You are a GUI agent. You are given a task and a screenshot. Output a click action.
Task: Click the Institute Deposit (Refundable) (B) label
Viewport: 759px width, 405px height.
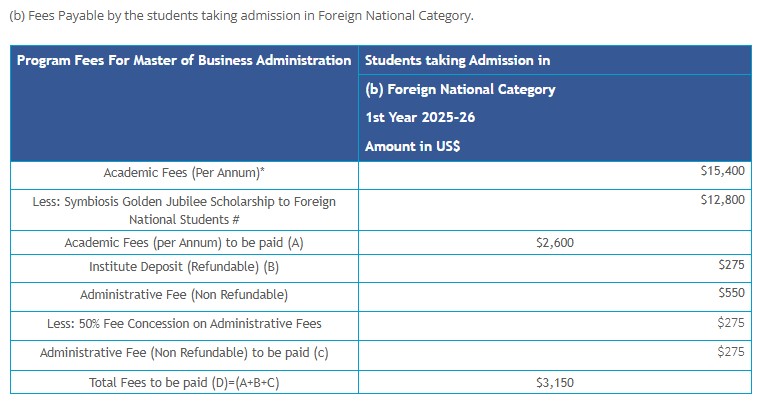tap(184, 267)
